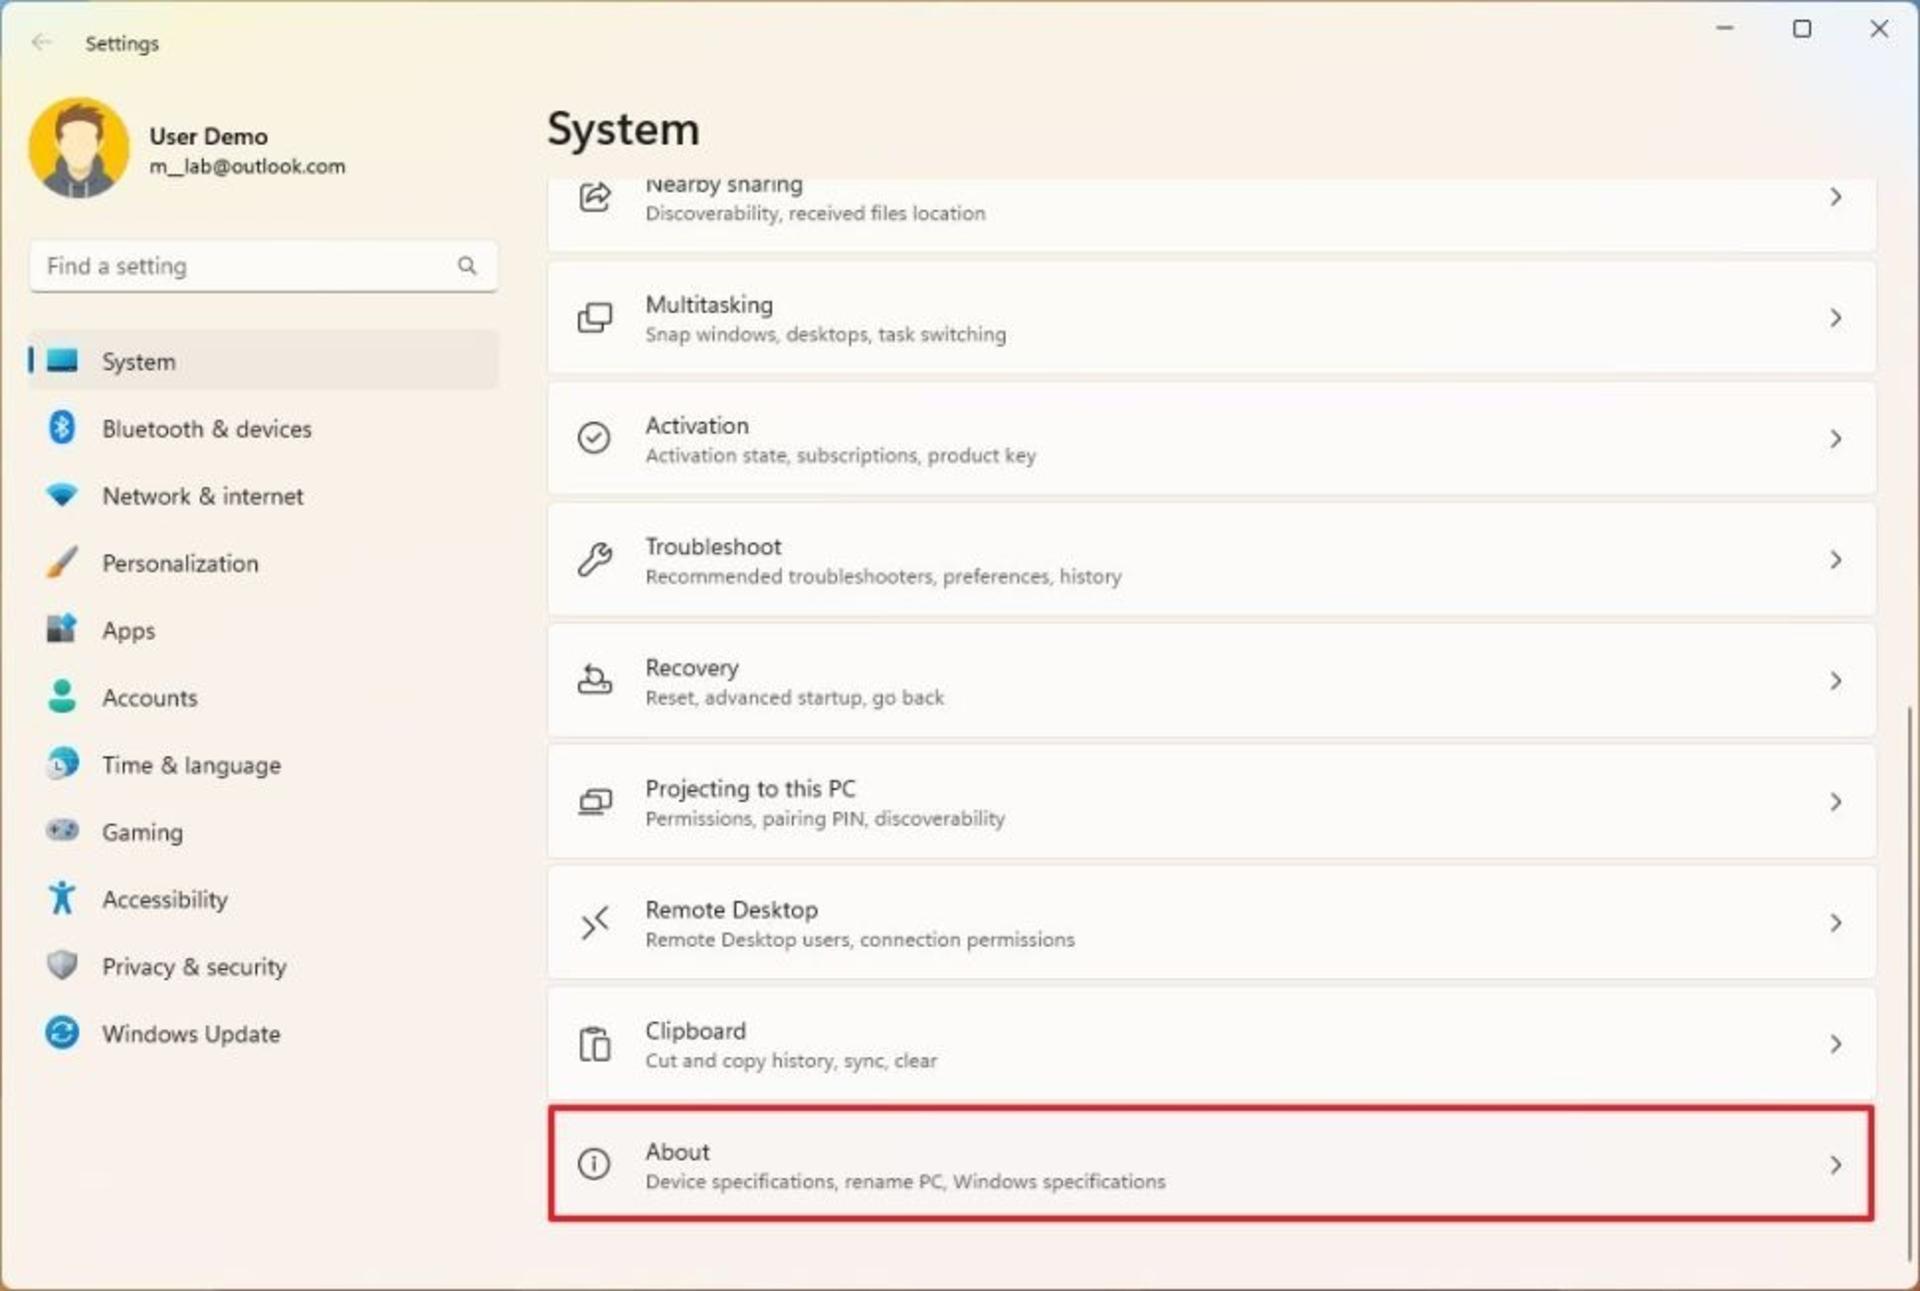Open Clipboard using its right chevron
Screen dimensions: 1920x1291
(x=1836, y=1044)
